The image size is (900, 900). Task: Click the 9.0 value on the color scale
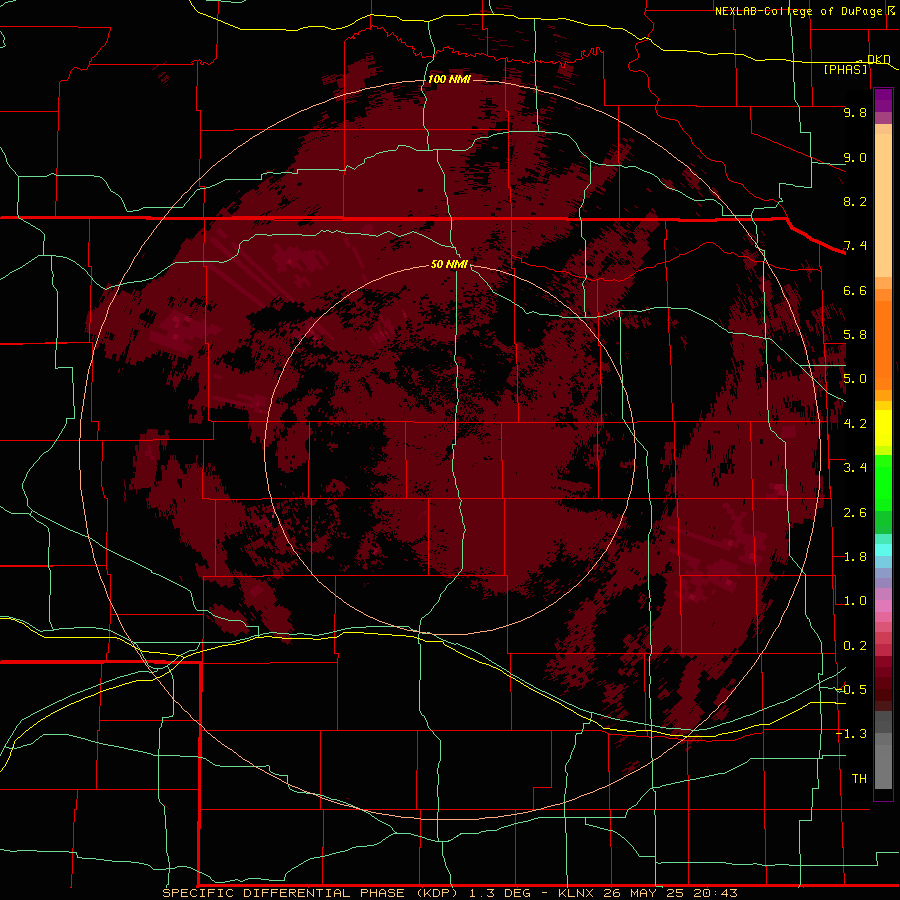[855, 157]
